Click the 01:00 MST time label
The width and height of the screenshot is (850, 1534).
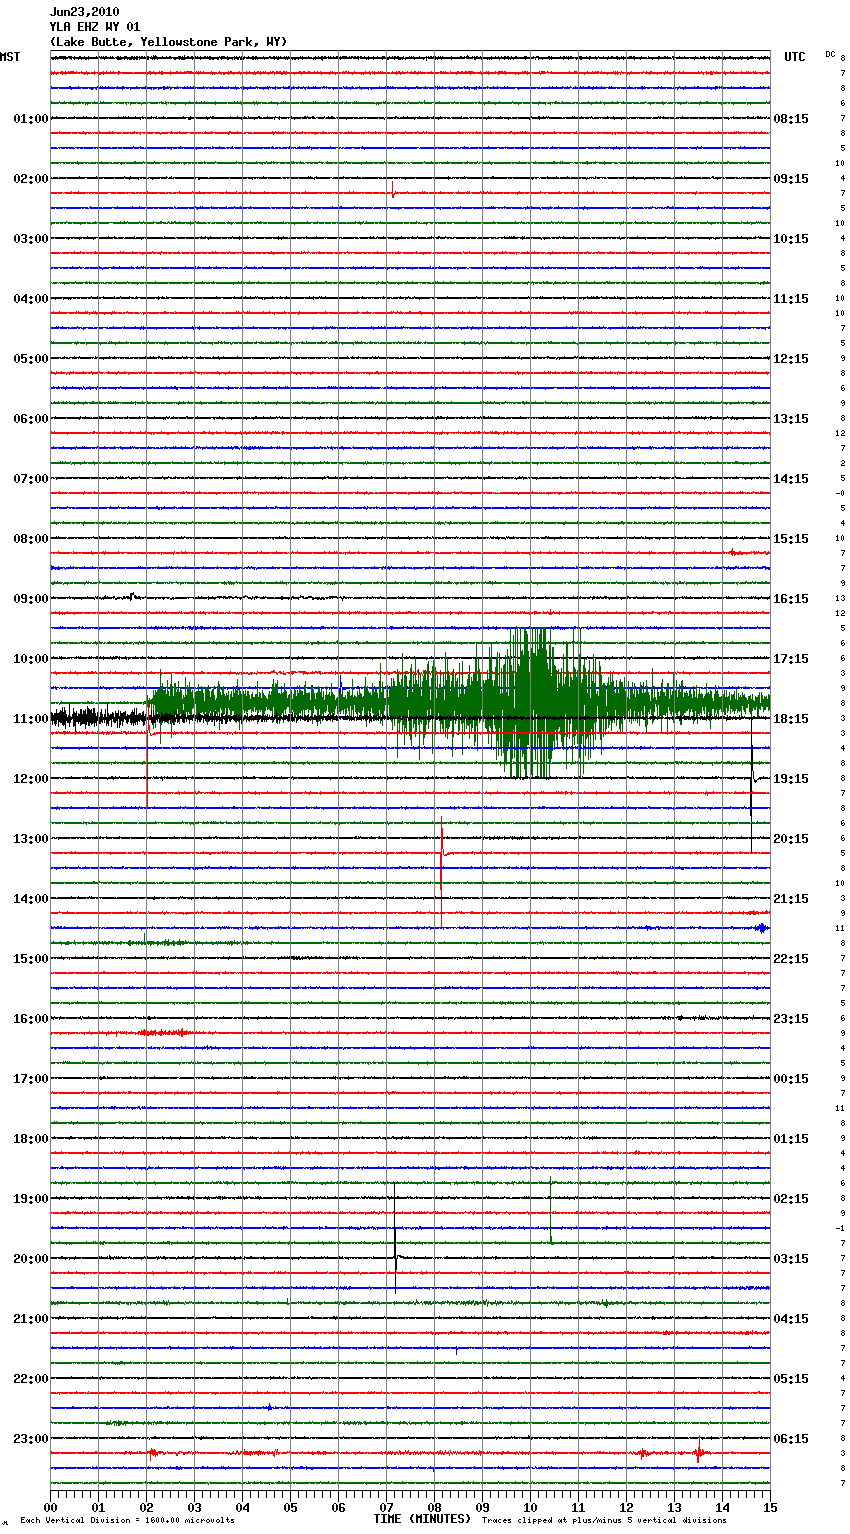(31, 119)
